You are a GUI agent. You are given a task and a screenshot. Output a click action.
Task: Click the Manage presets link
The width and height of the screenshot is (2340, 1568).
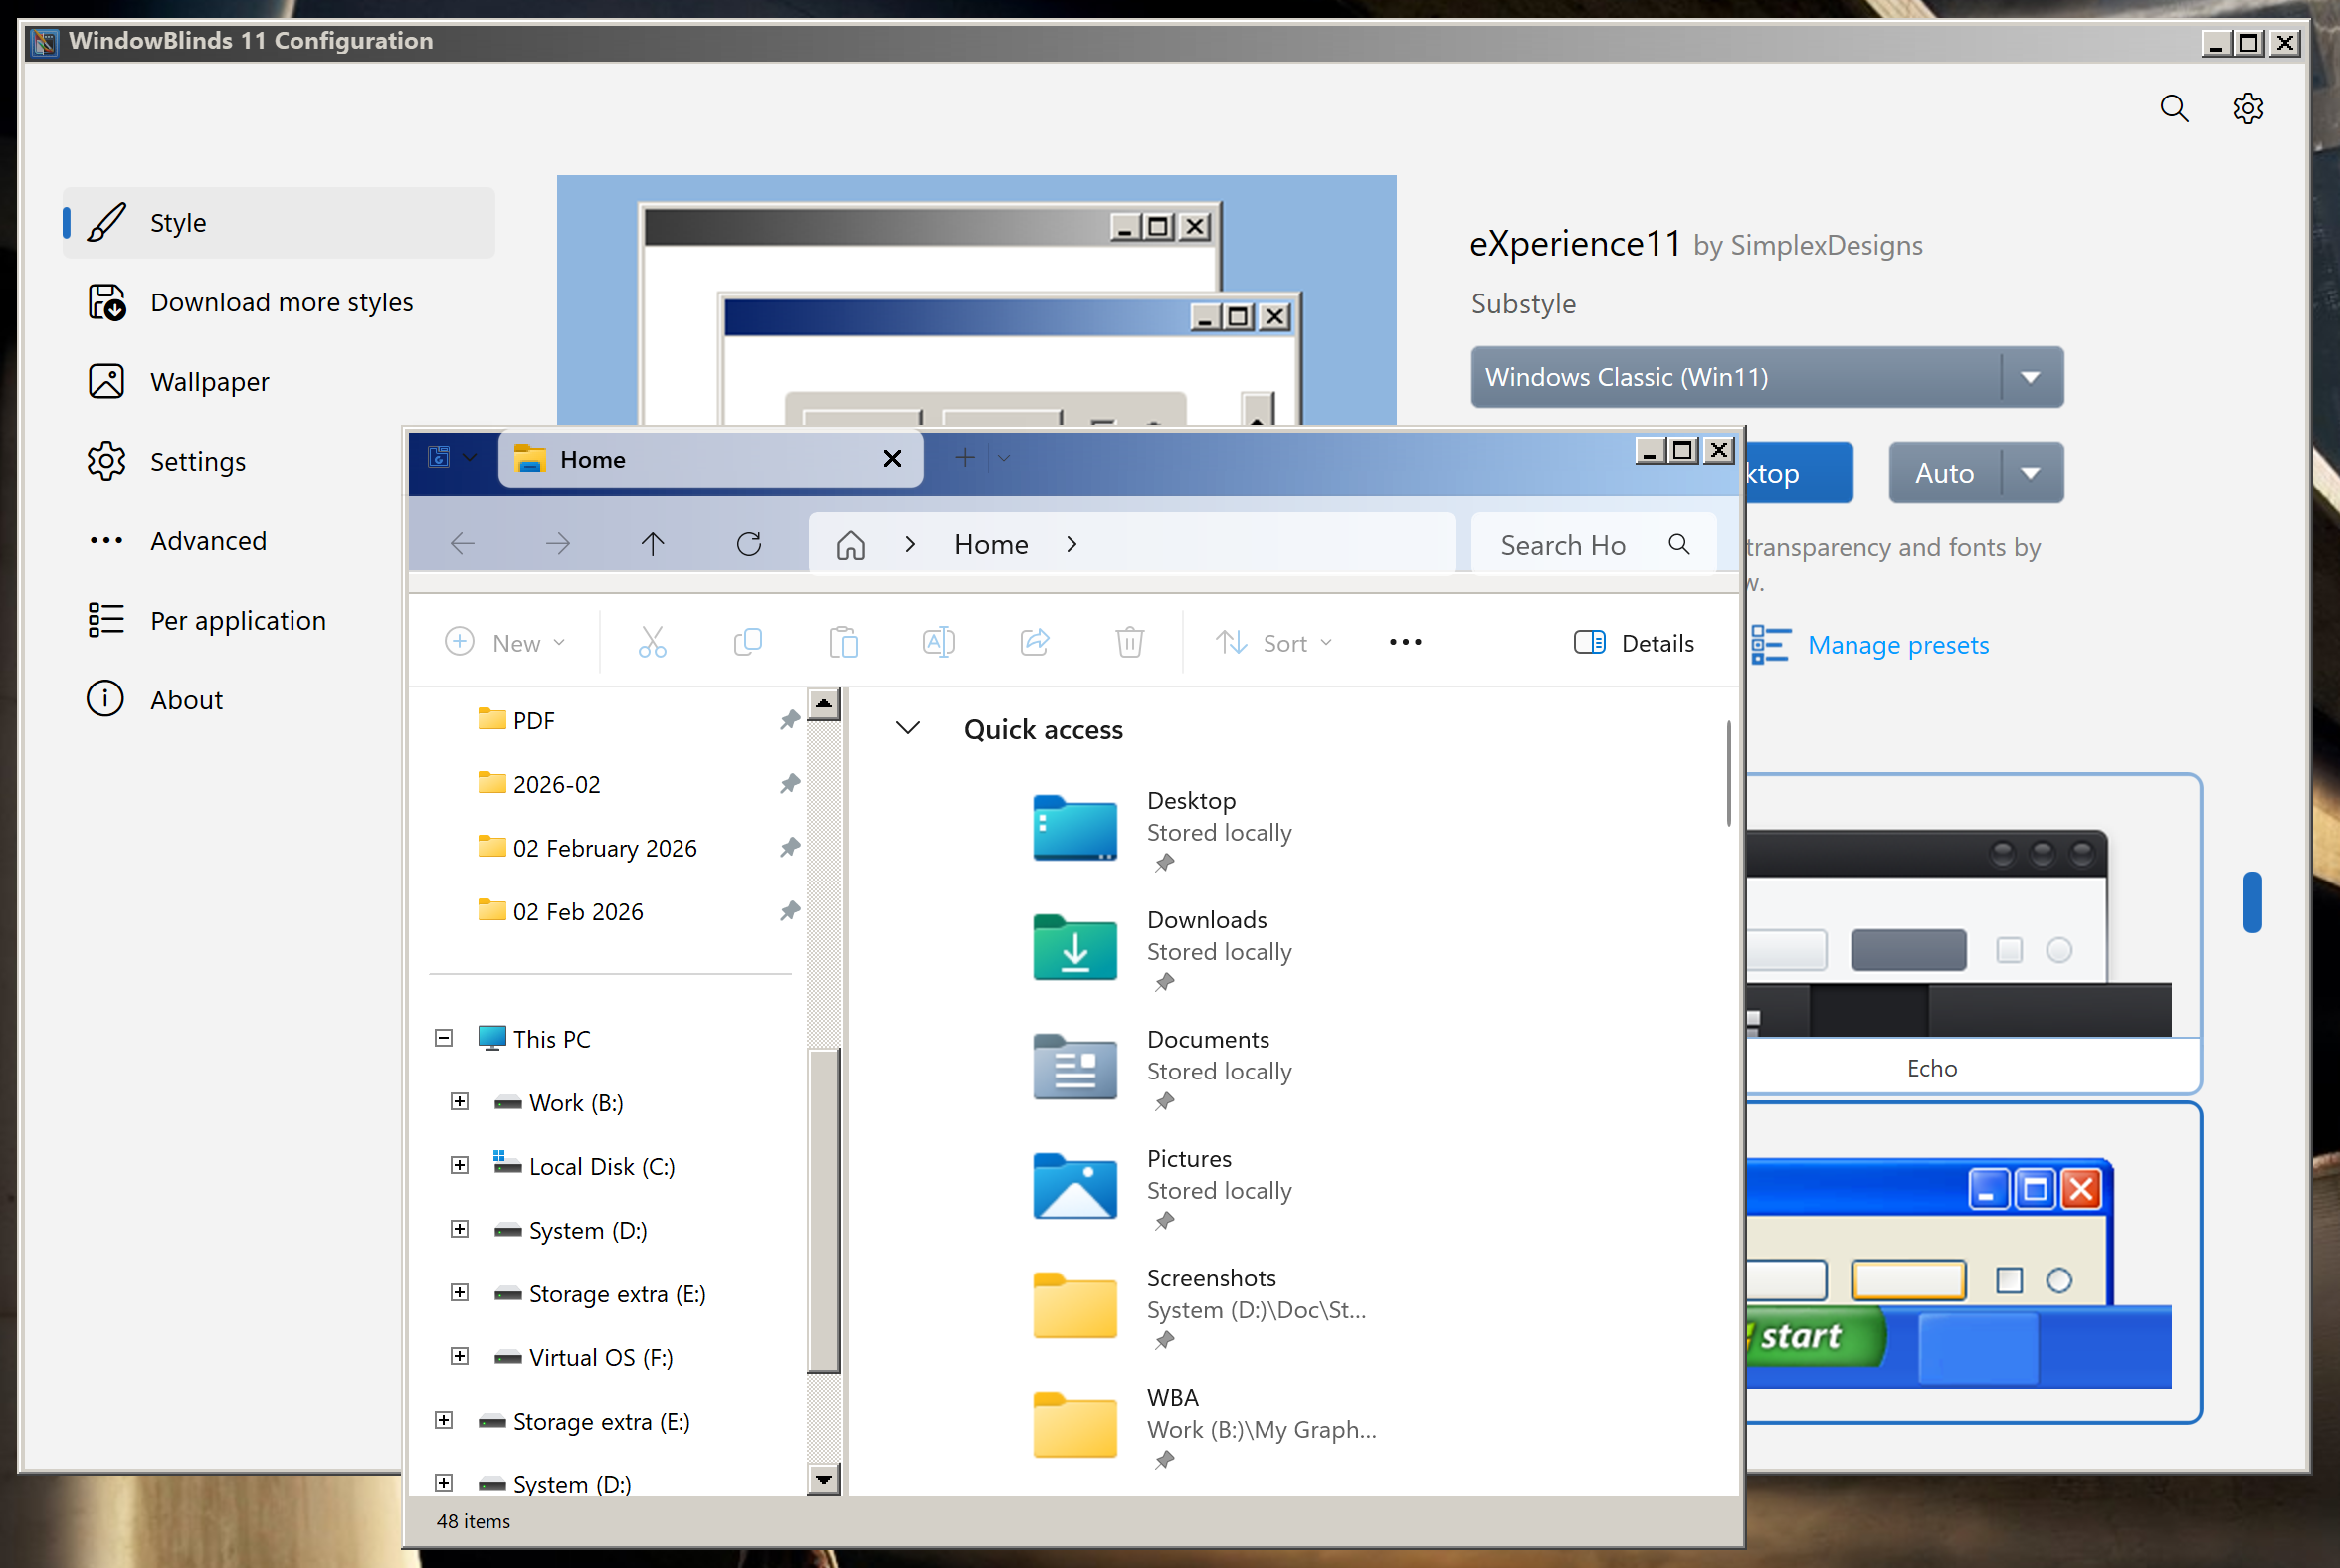click(1897, 645)
